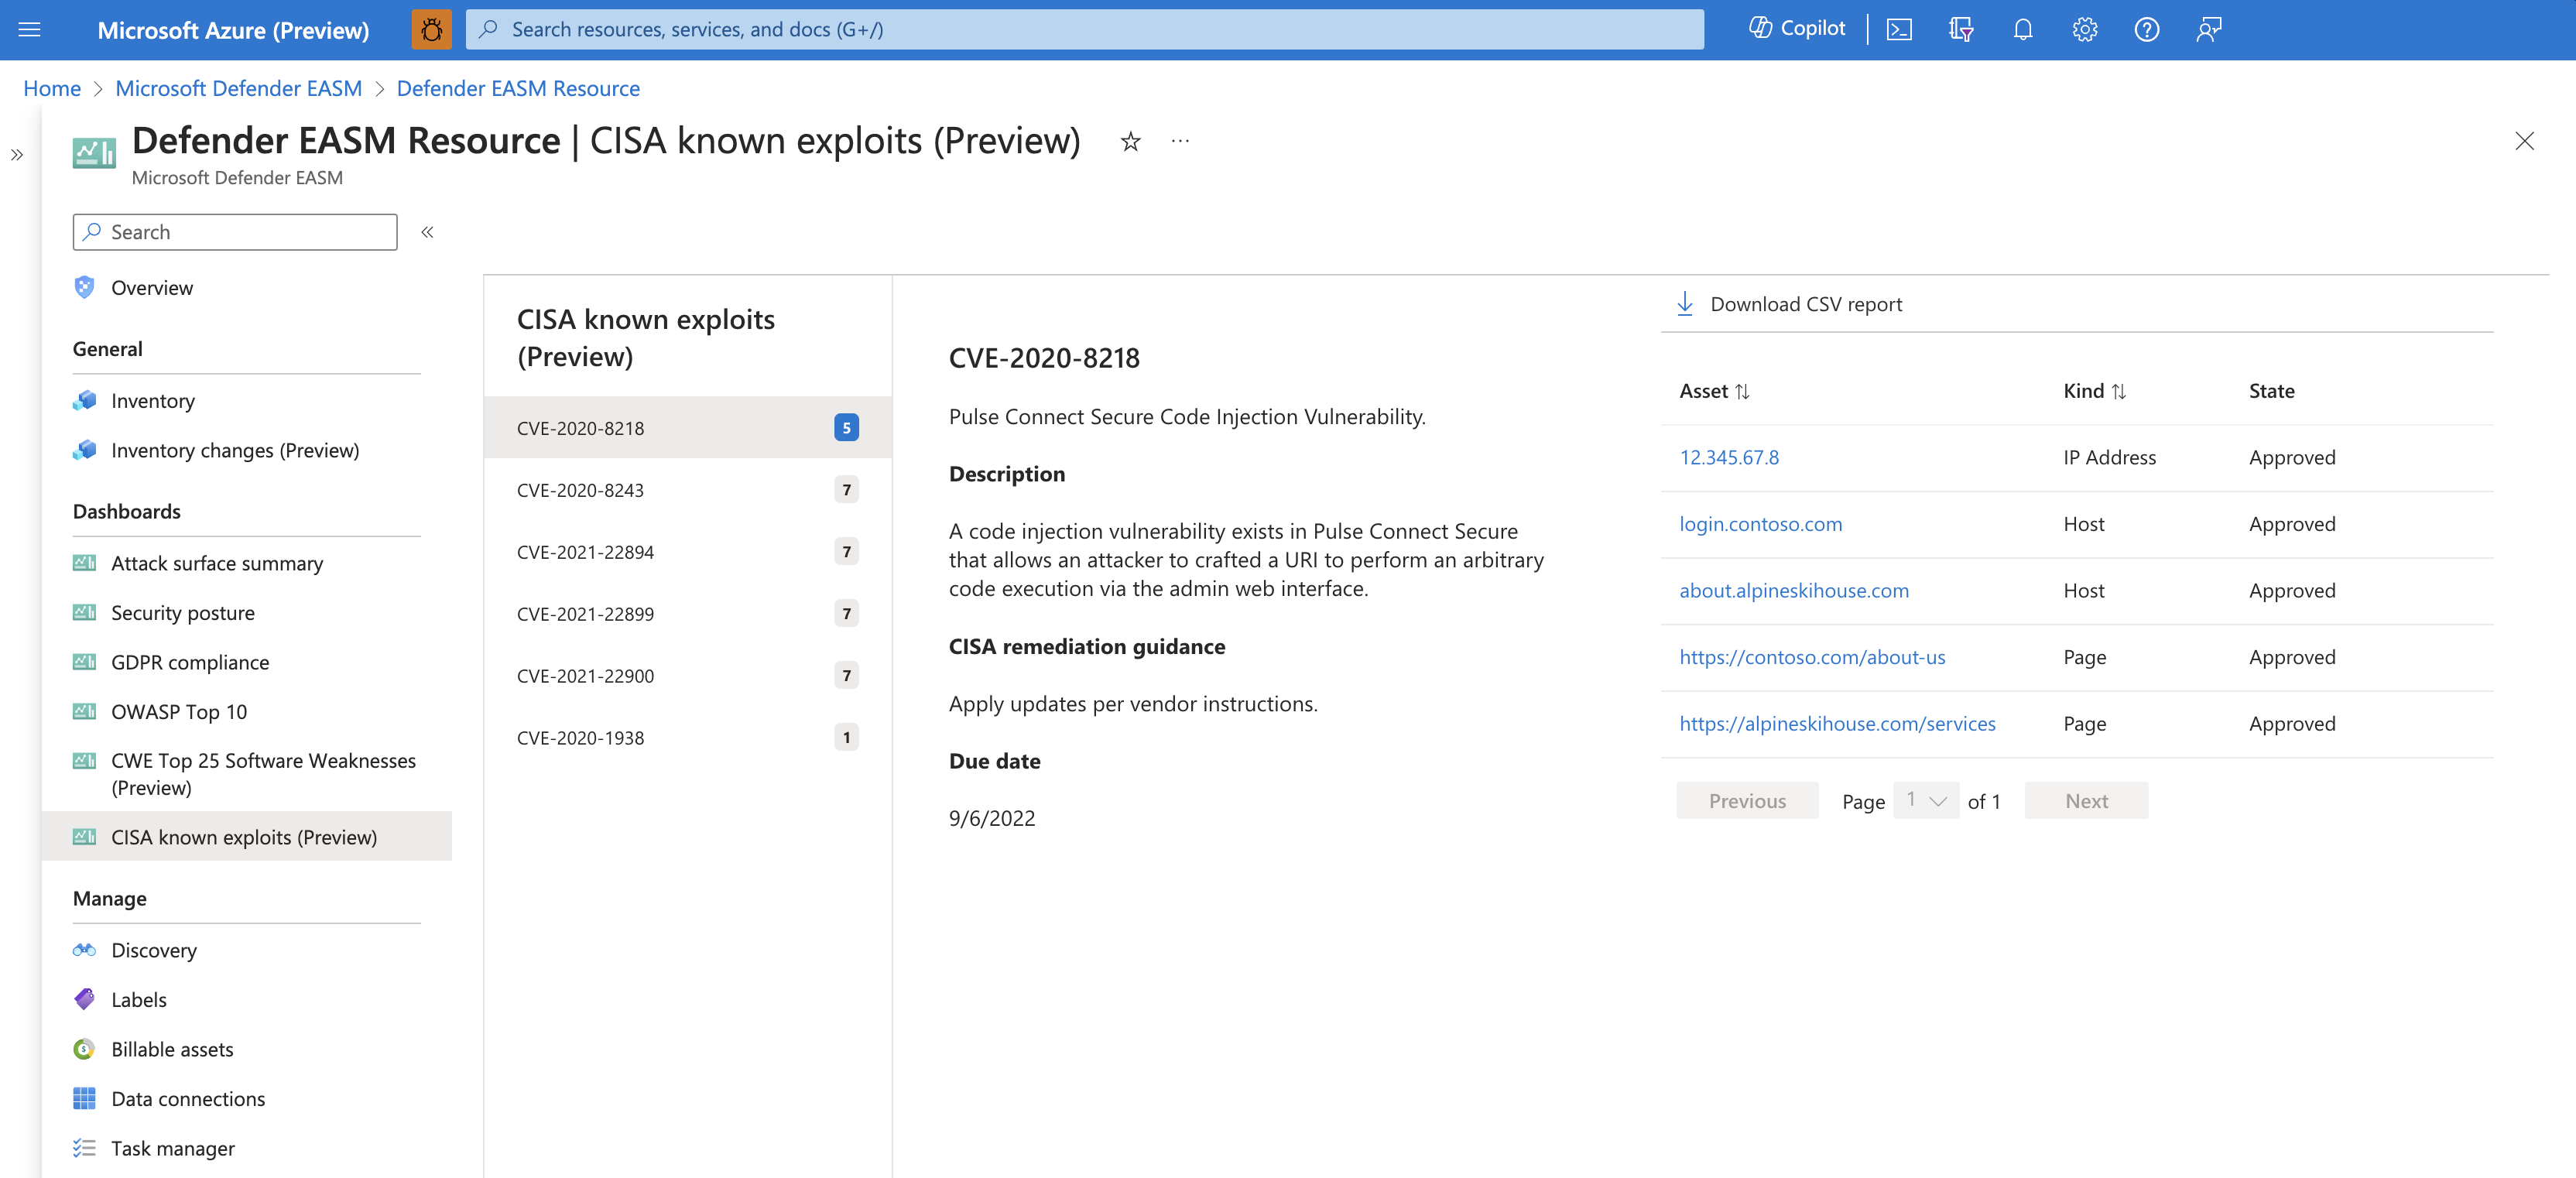Expand the sidebar collapse arrow
Screen dimensions: 2576x1178
click(x=427, y=231)
